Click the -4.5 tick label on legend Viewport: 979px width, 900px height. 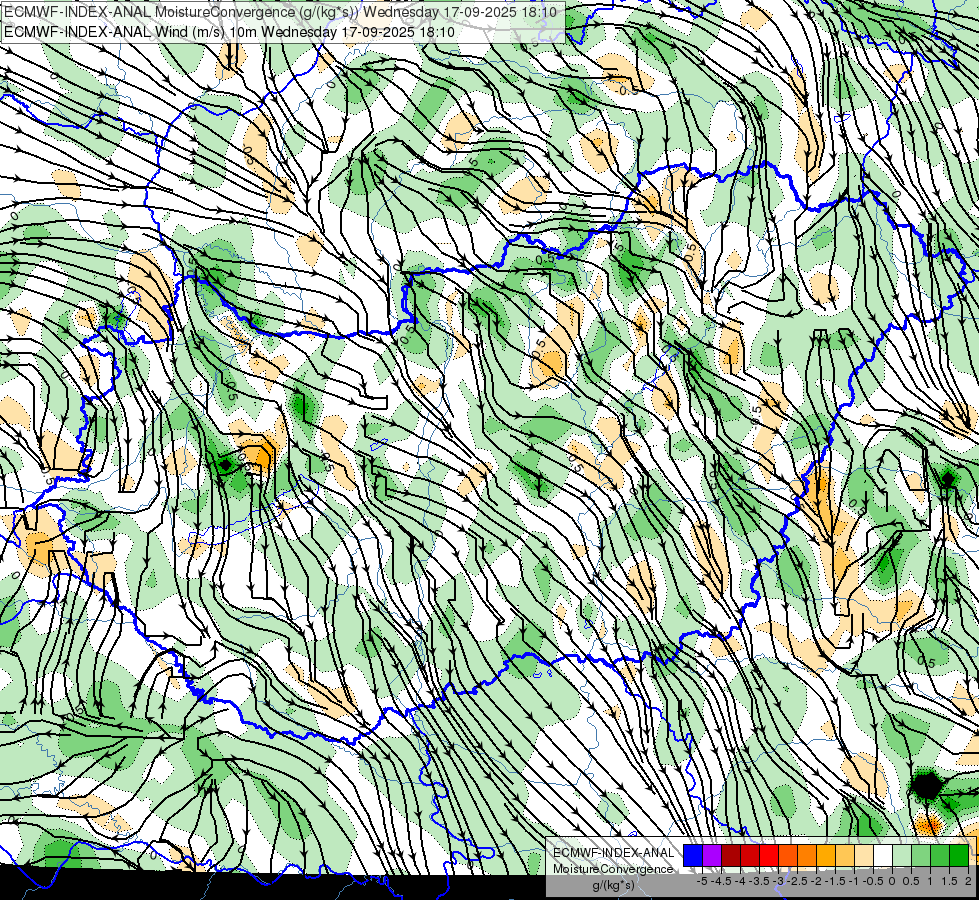[722, 881]
